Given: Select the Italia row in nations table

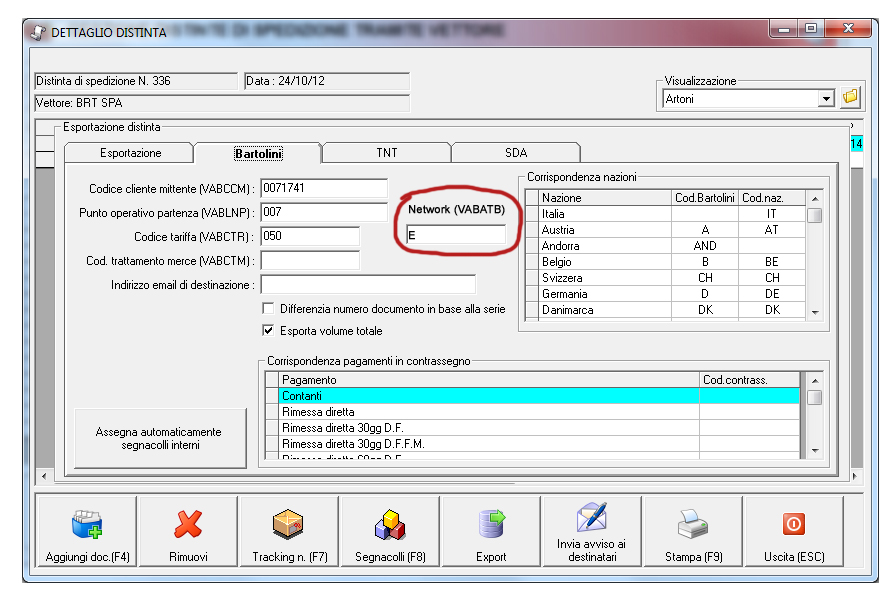Looking at the screenshot, I should pos(666,214).
